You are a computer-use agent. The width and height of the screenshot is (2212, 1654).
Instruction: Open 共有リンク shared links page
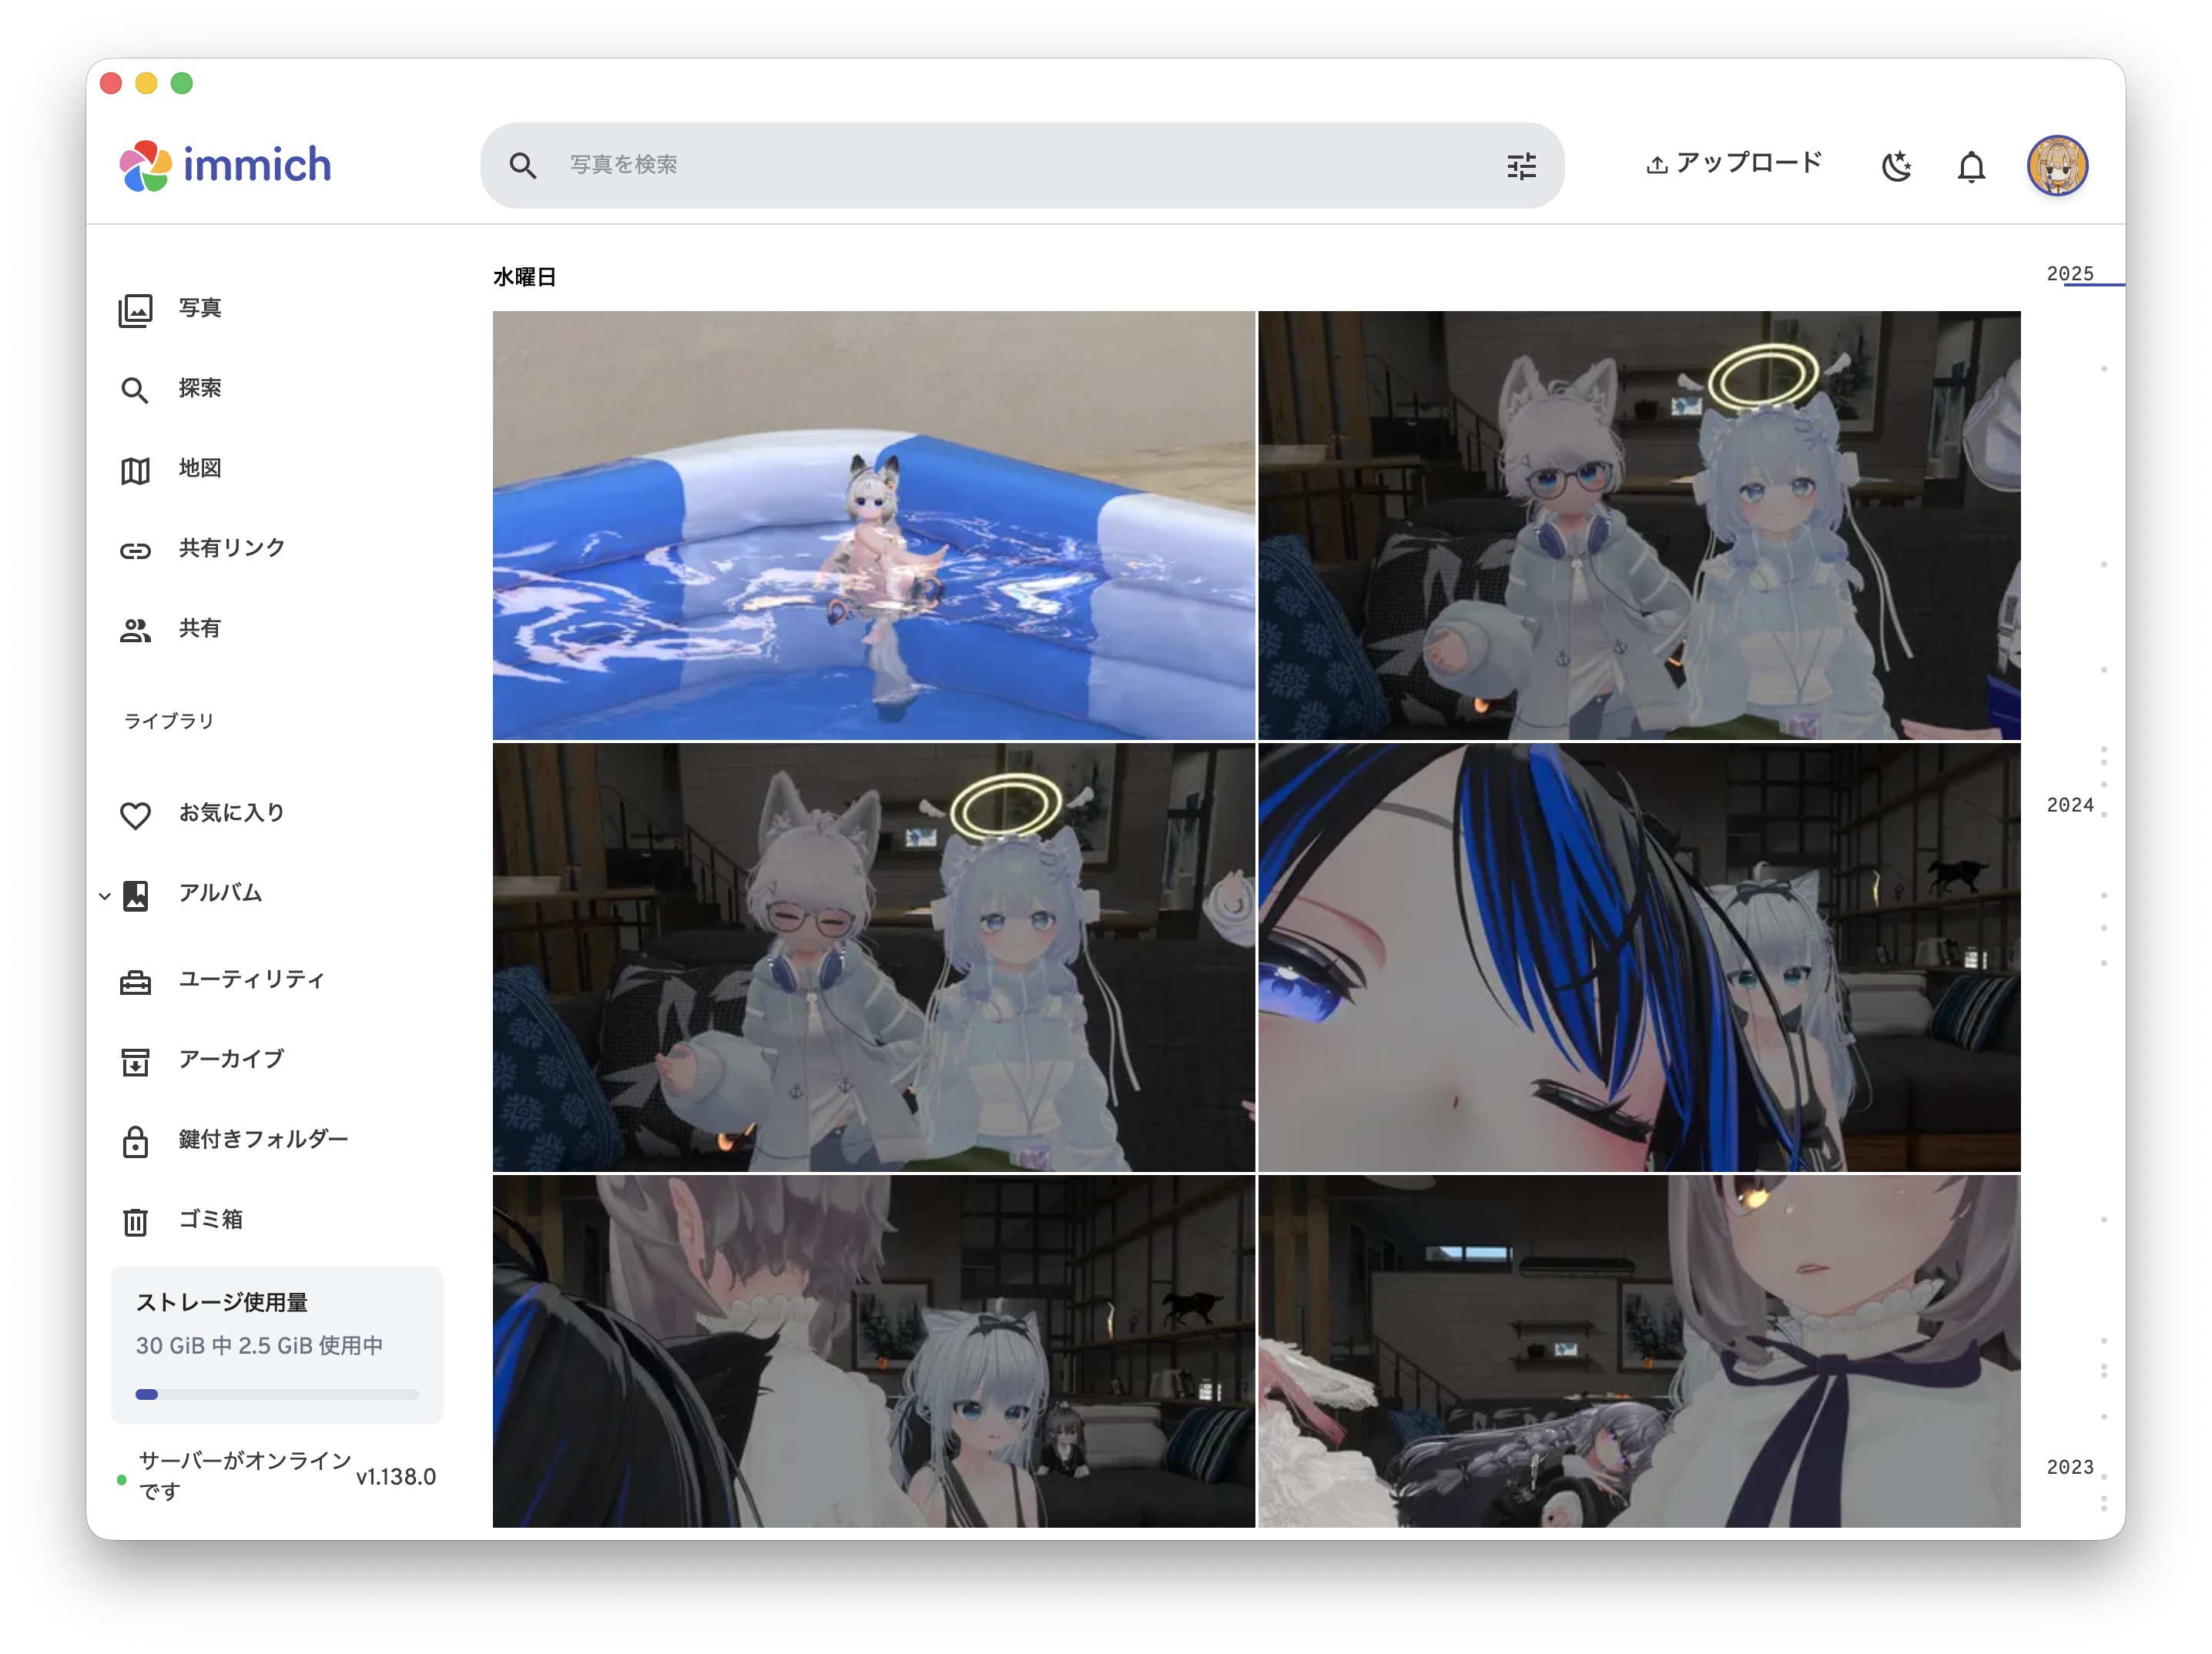coord(231,548)
